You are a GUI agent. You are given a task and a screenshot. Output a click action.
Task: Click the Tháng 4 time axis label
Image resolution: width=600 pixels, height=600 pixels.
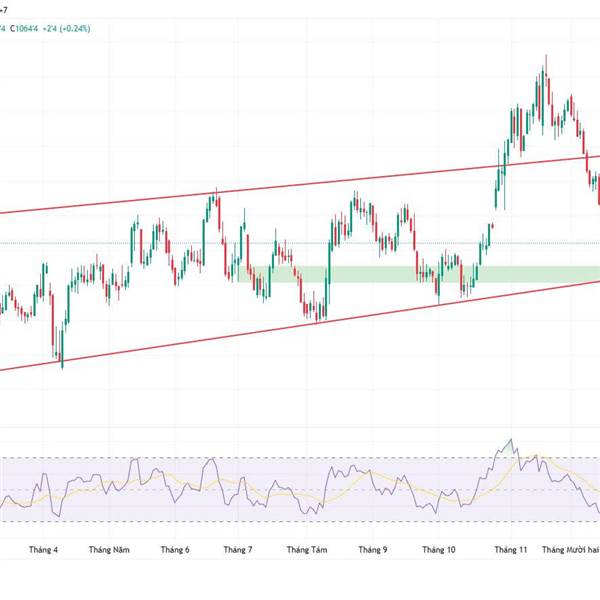click(x=43, y=550)
